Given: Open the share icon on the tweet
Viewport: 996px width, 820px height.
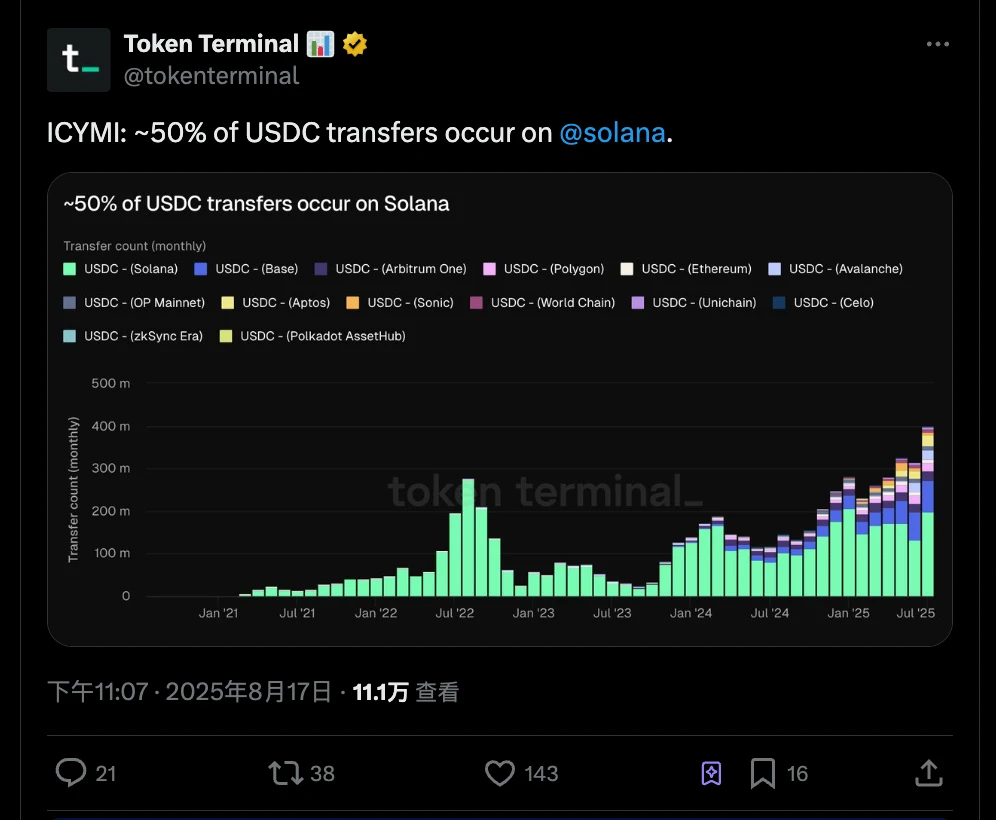Looking at the screenshot, I should [928, 773].
